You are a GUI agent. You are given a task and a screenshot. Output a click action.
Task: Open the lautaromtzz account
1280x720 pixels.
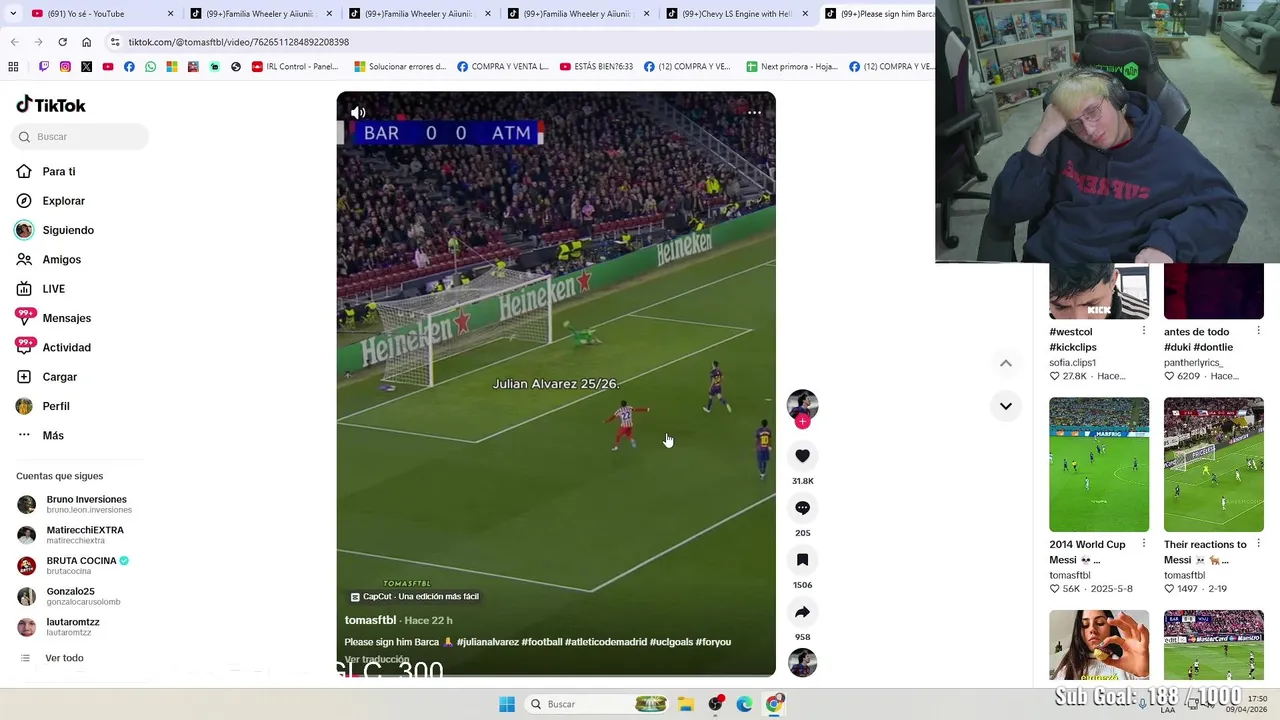pyautogui.click(x=75, y=627)
